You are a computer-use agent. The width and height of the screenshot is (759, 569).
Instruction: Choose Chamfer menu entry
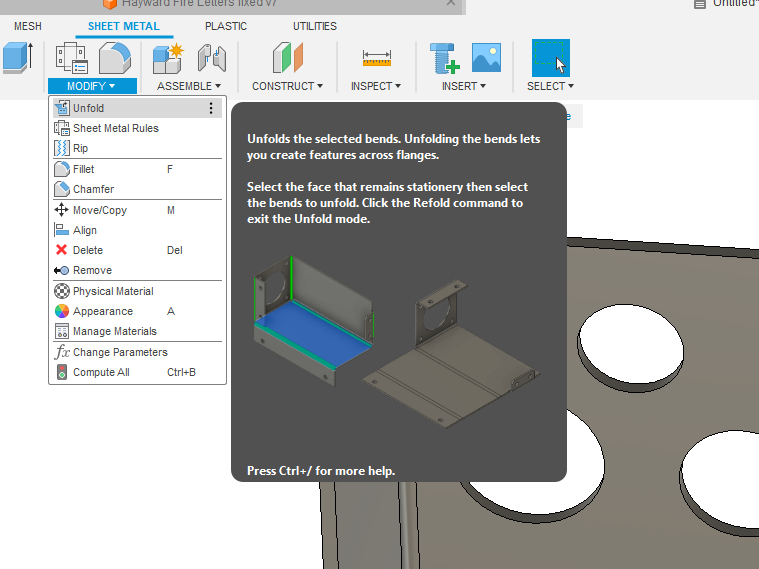(x=137, y=189)
